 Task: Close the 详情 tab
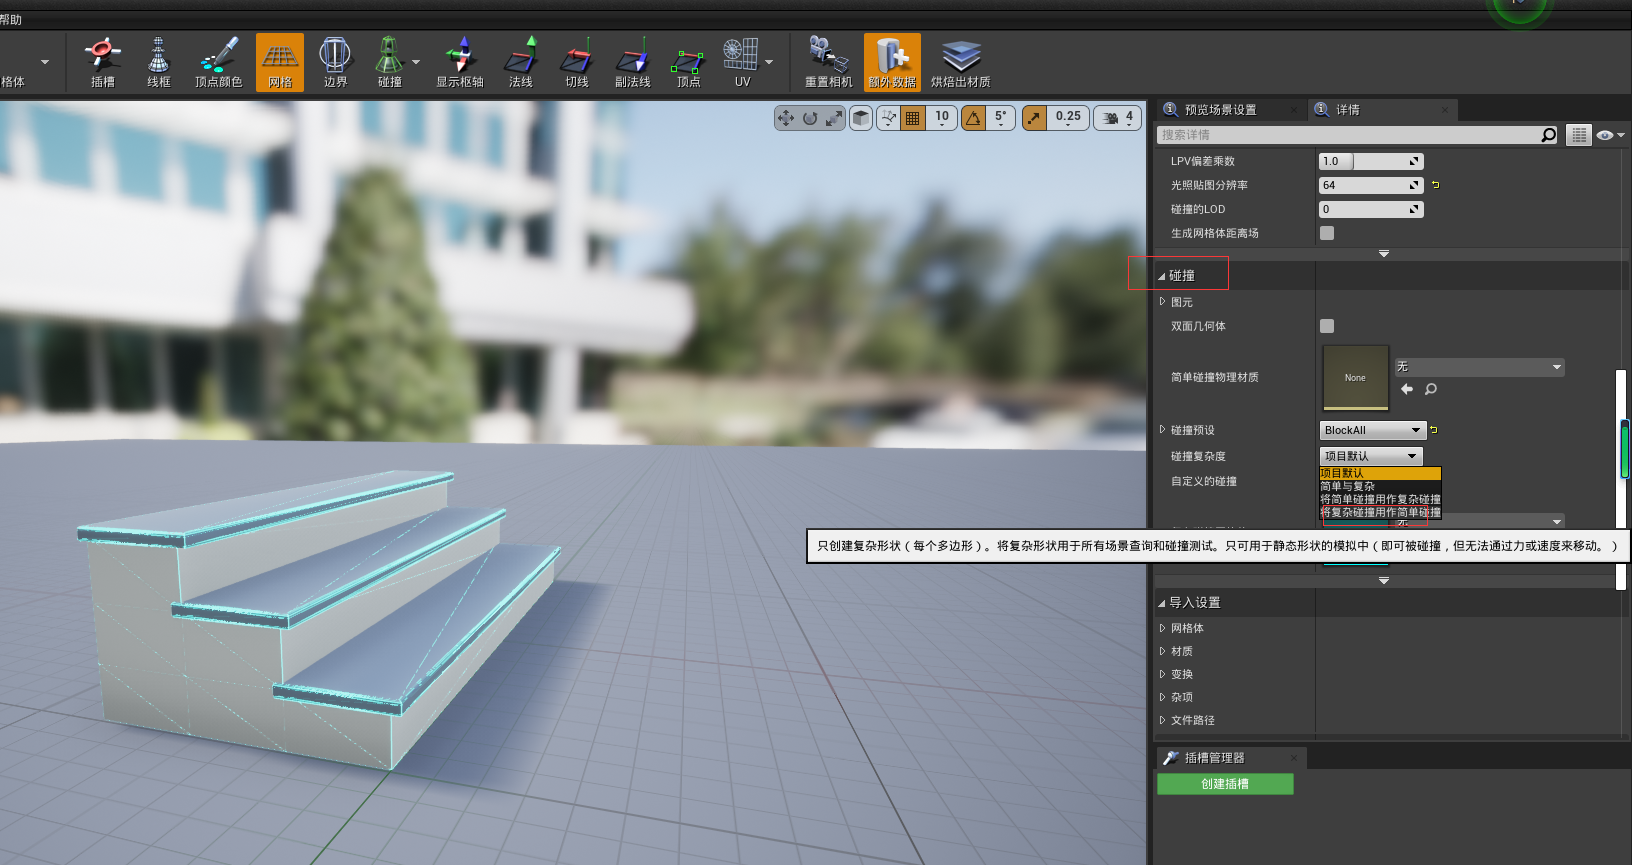[1445, 110]
